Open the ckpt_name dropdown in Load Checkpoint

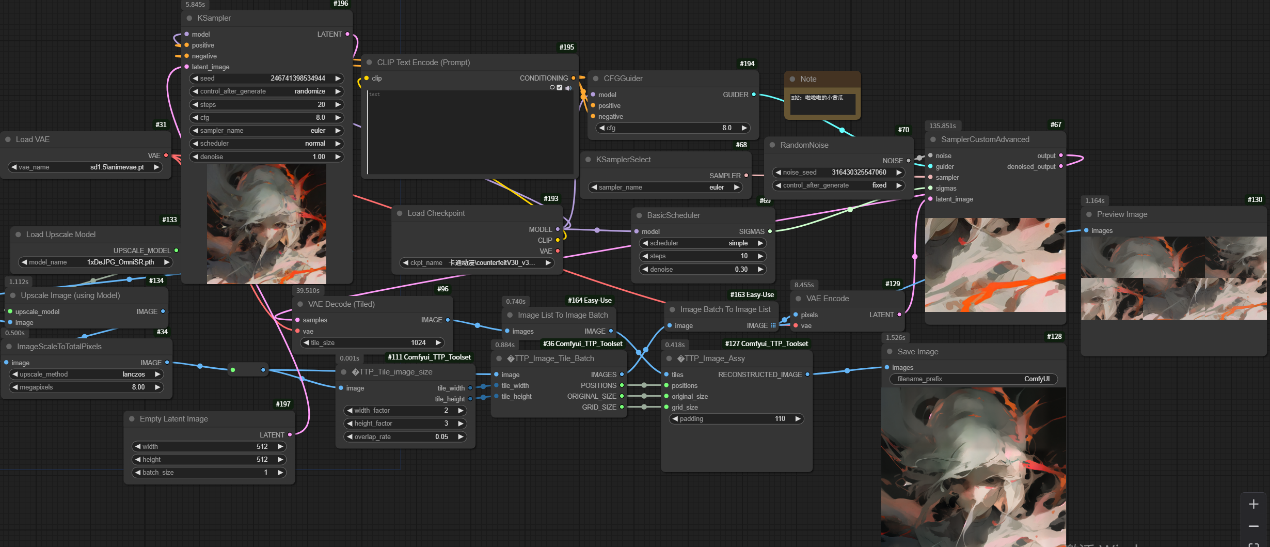click(478, 262)
